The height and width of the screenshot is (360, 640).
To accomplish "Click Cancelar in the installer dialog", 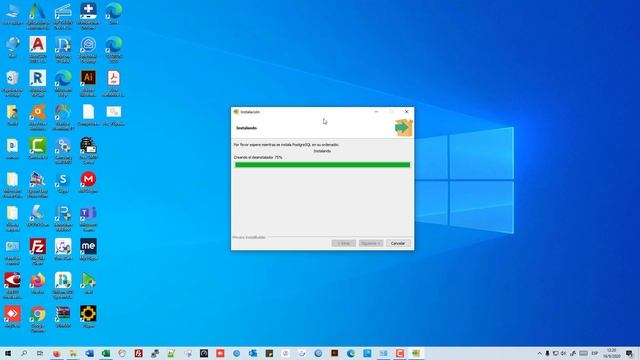I will [398, 243].
